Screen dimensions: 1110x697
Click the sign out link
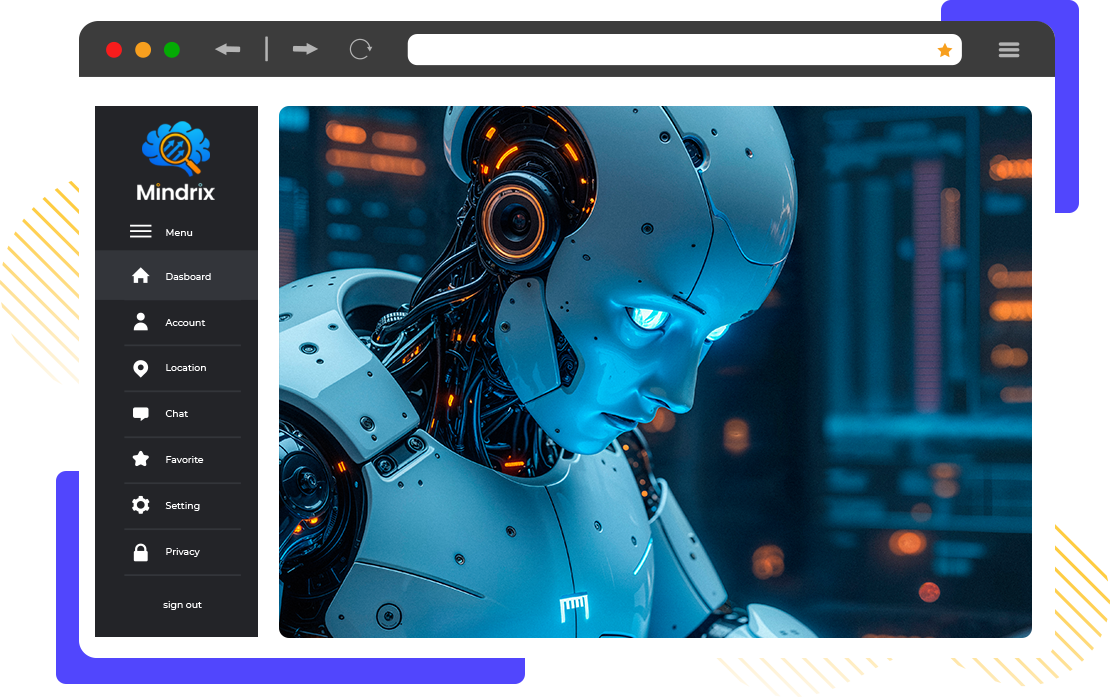(182, 605)
